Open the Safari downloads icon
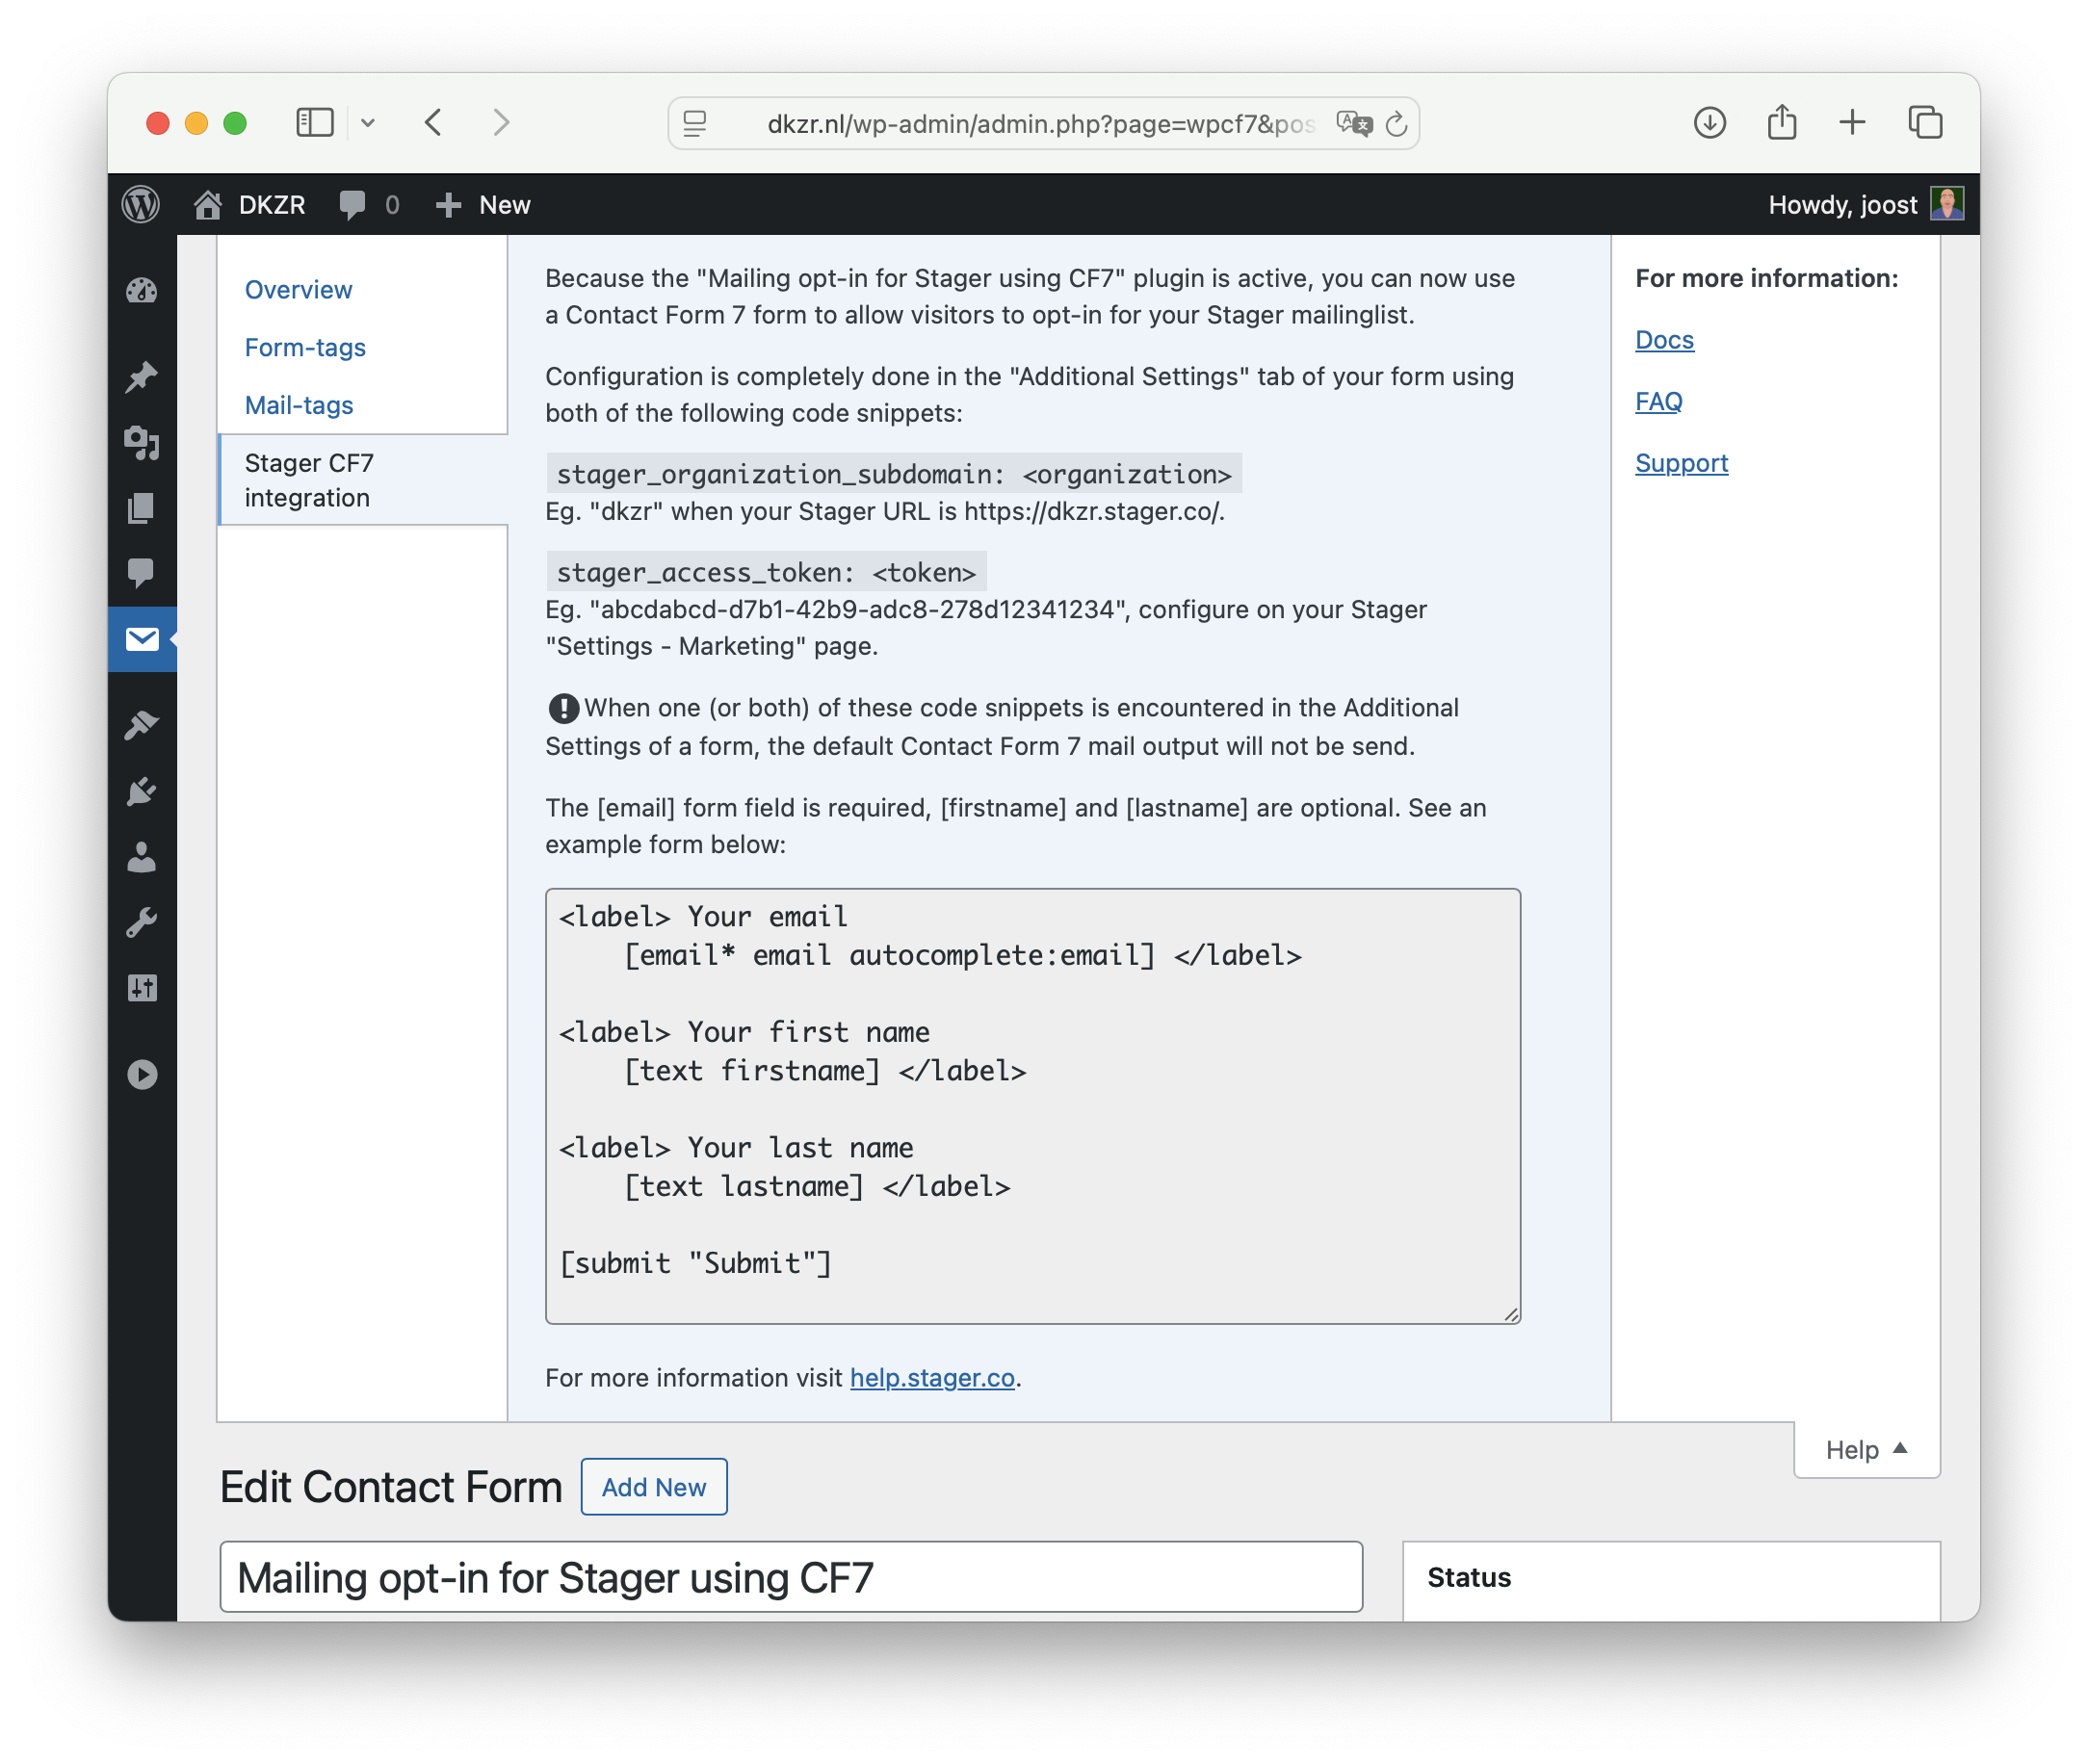The height and width of the screenshot is (1764, 2088). (1709, 122)
